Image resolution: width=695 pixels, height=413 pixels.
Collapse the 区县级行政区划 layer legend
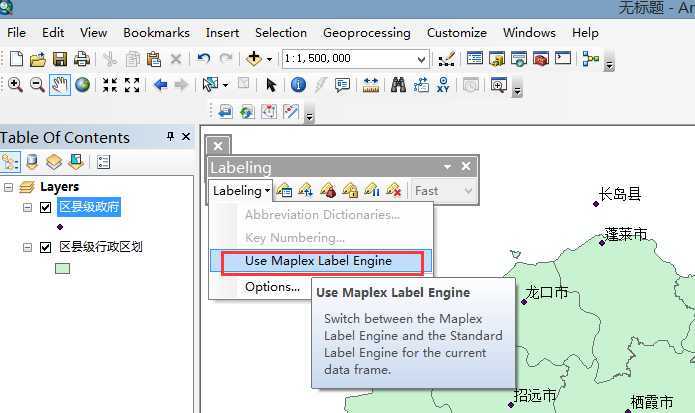tap(27, 247)
